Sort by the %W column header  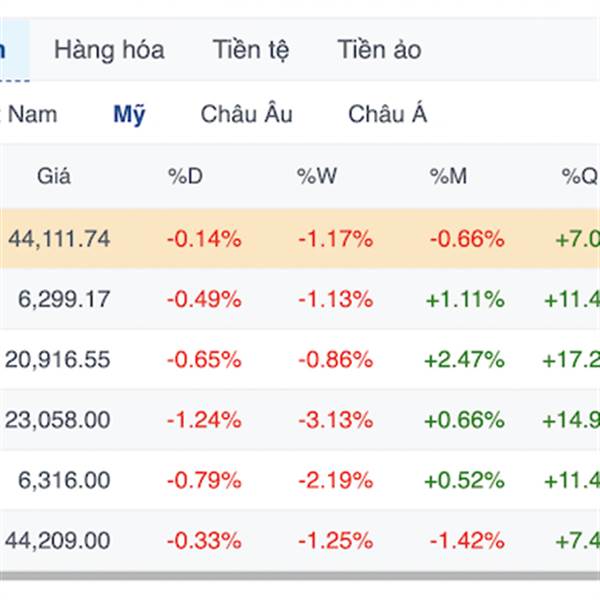coord(317,176)
